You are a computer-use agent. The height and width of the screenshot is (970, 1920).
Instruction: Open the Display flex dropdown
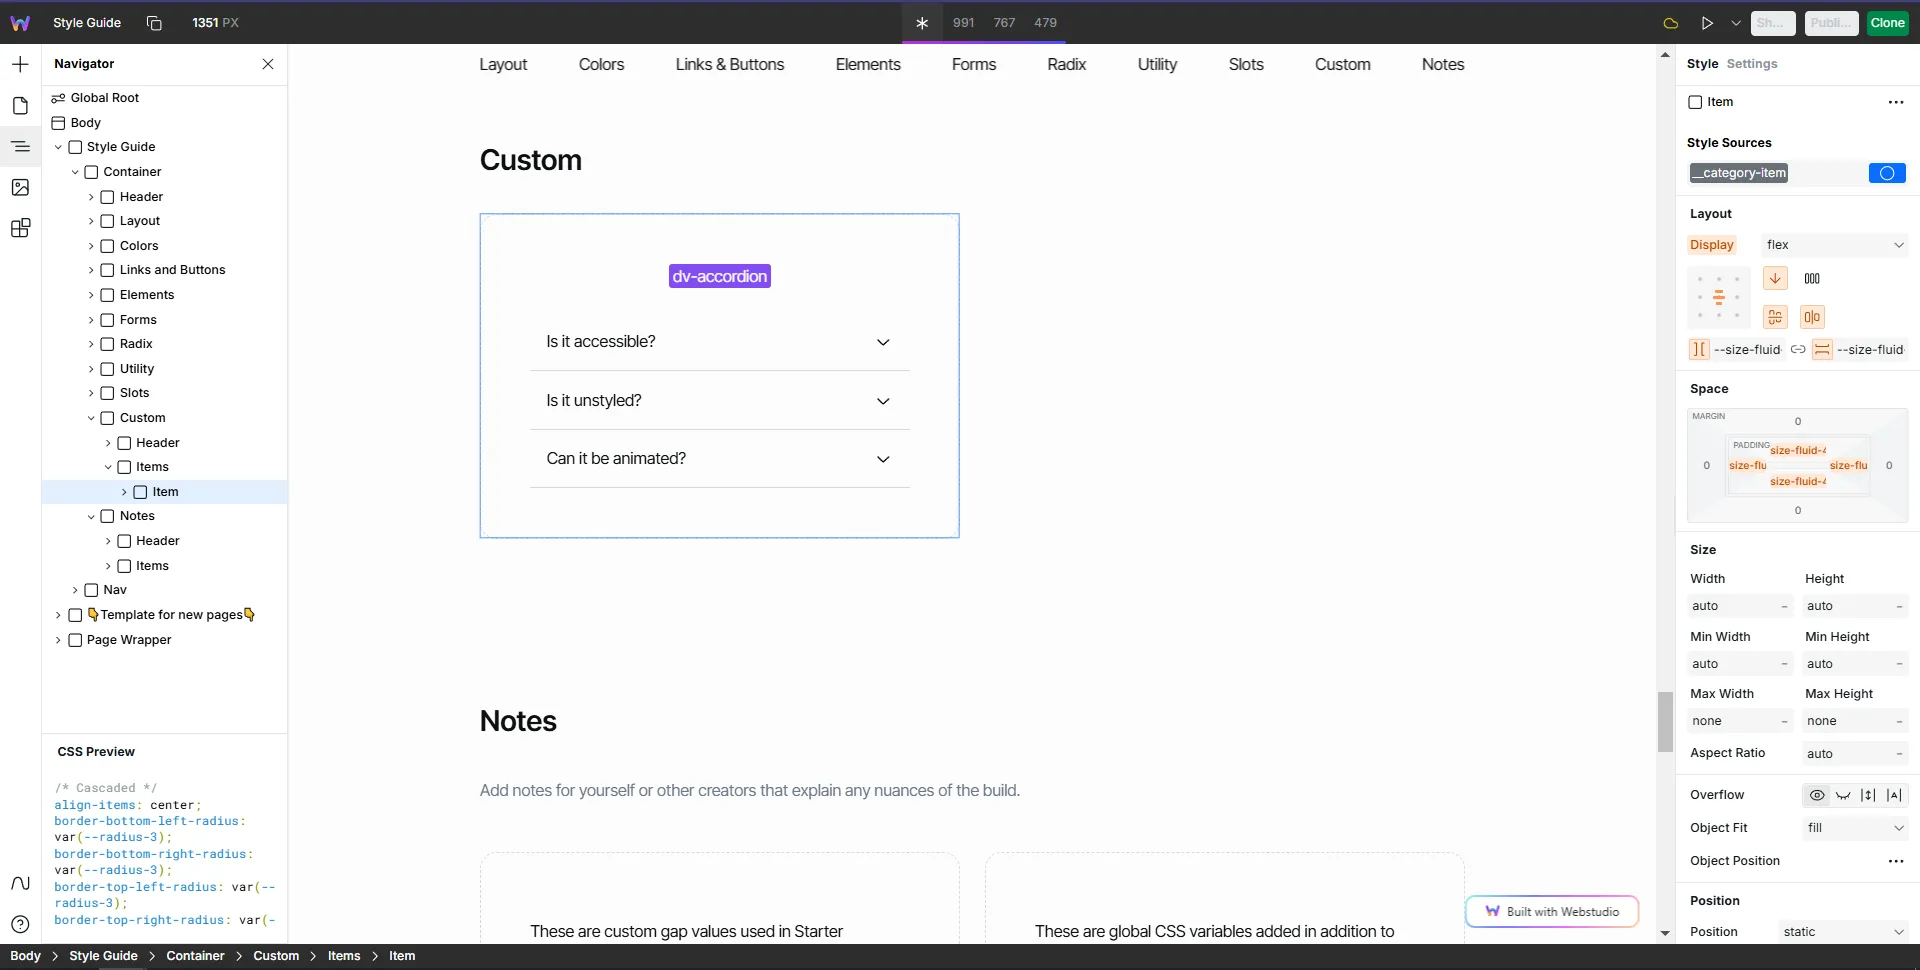(1834, 245)
